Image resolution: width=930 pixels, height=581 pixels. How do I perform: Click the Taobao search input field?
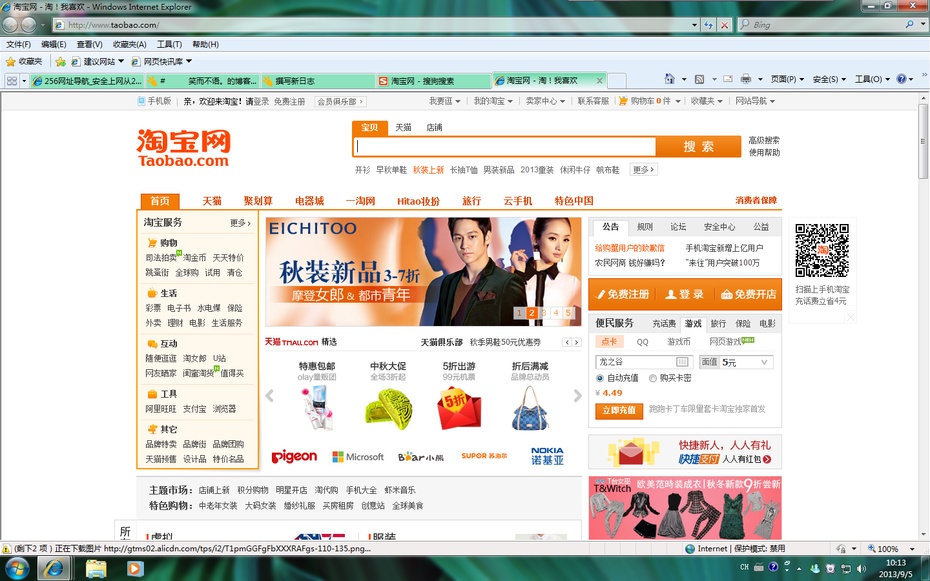click(x=505, y=146)
